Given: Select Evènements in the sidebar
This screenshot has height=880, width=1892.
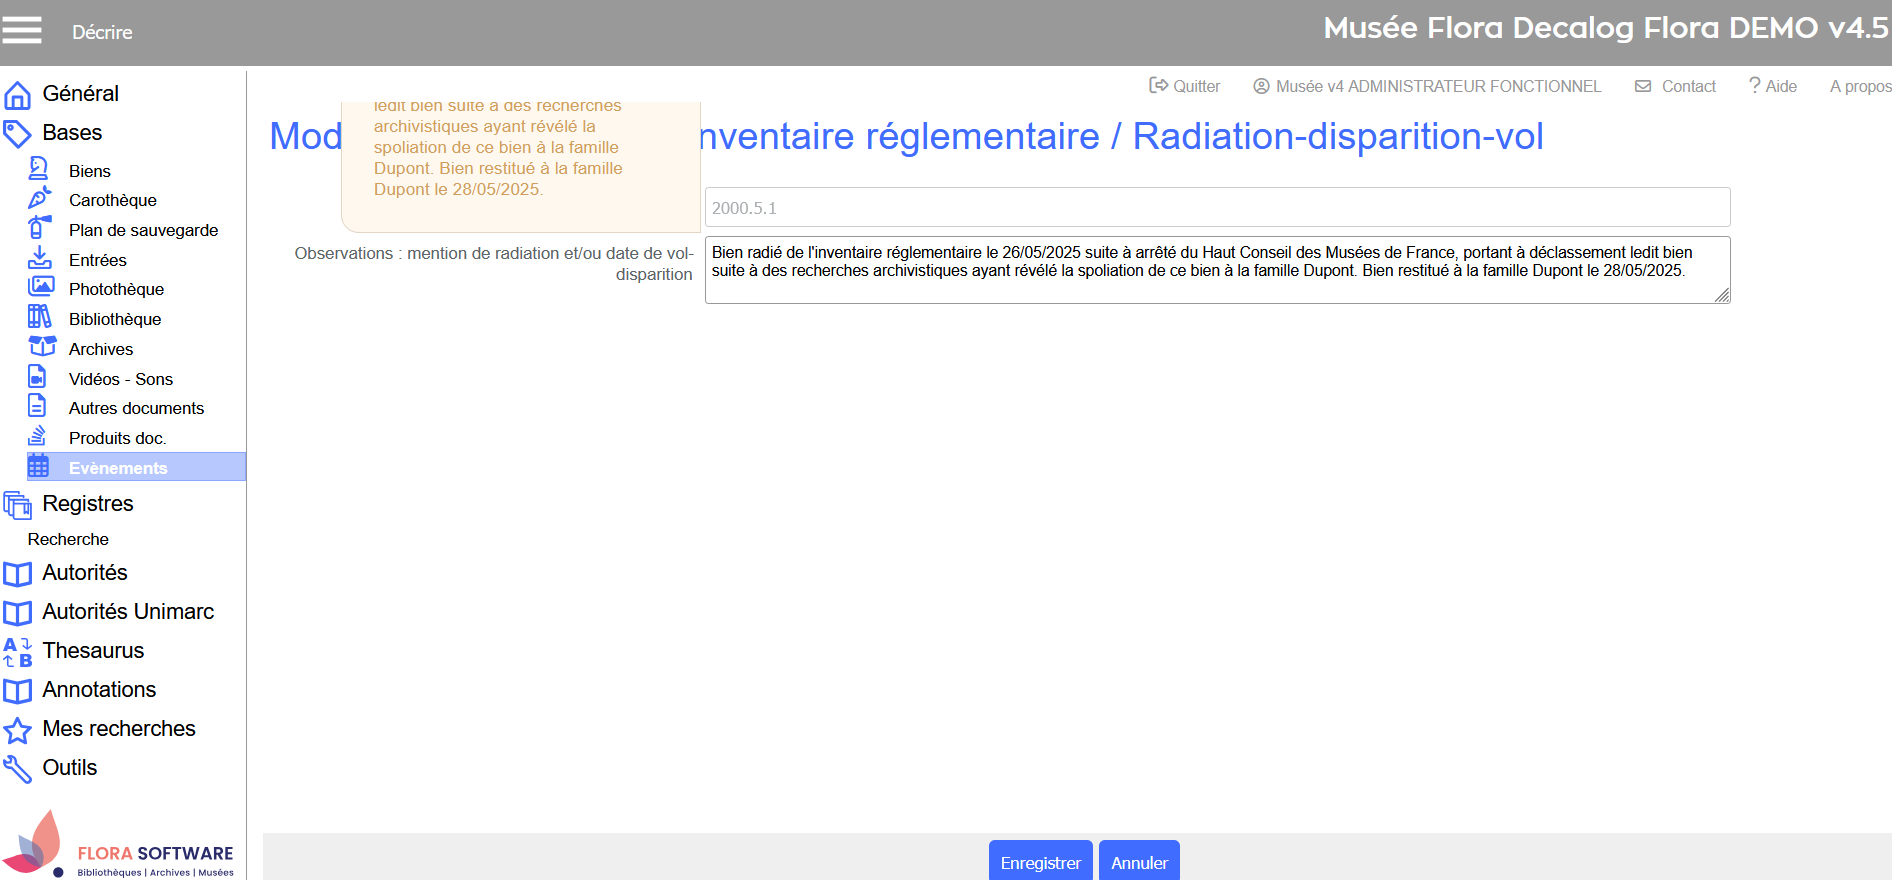Looking at the screenshot, I should click(x=118, y=468).
